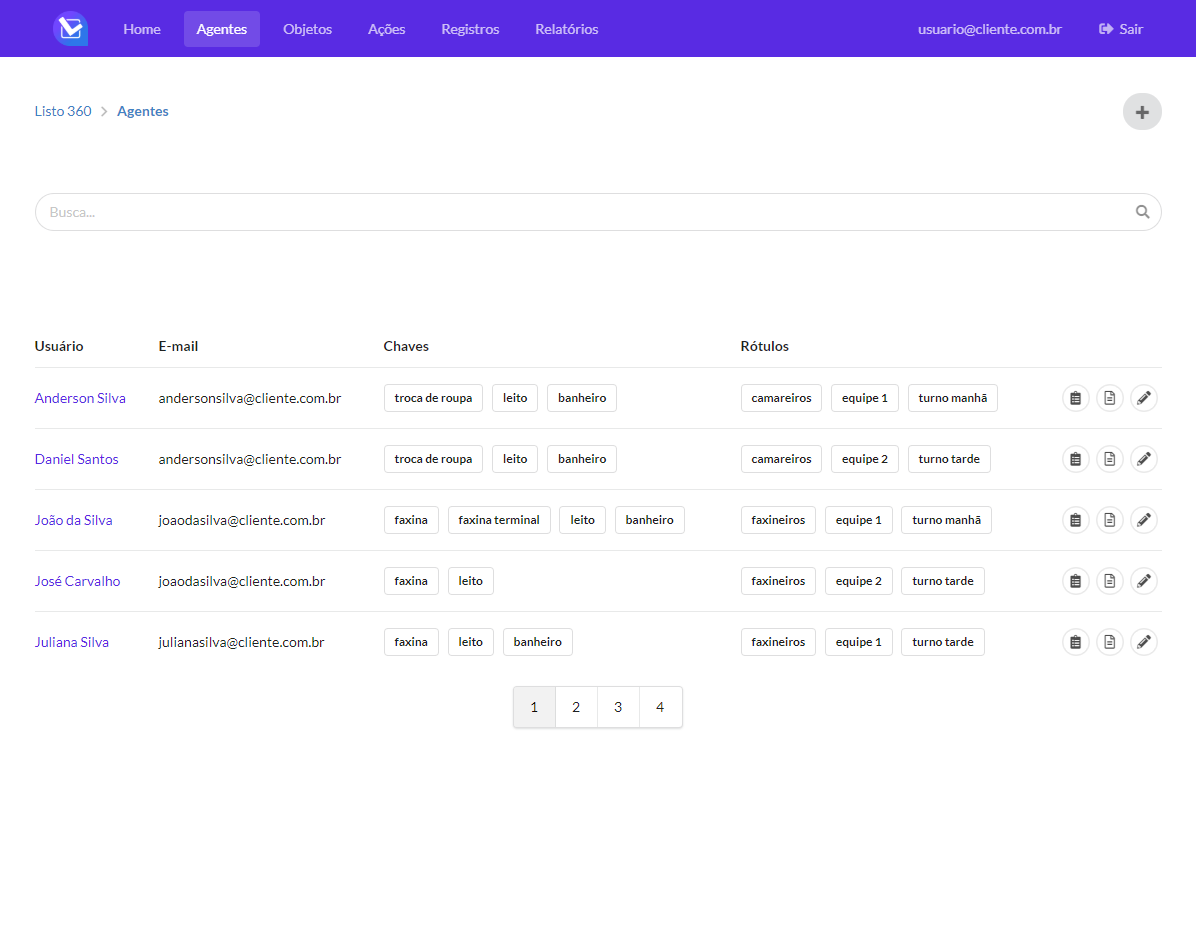1196x934 pixels.
Task: Click the clipboard icon on Daniel Santos row
Action: point(1075,458)
